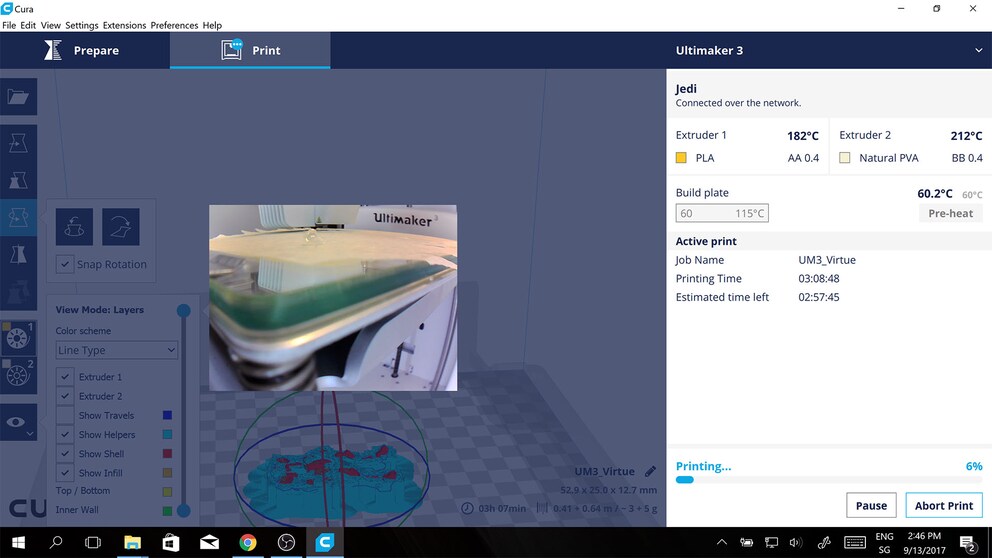Open Microsoft Store from taskbar
The height and width of the screenshot is (558, 992).
click(171, 542)
